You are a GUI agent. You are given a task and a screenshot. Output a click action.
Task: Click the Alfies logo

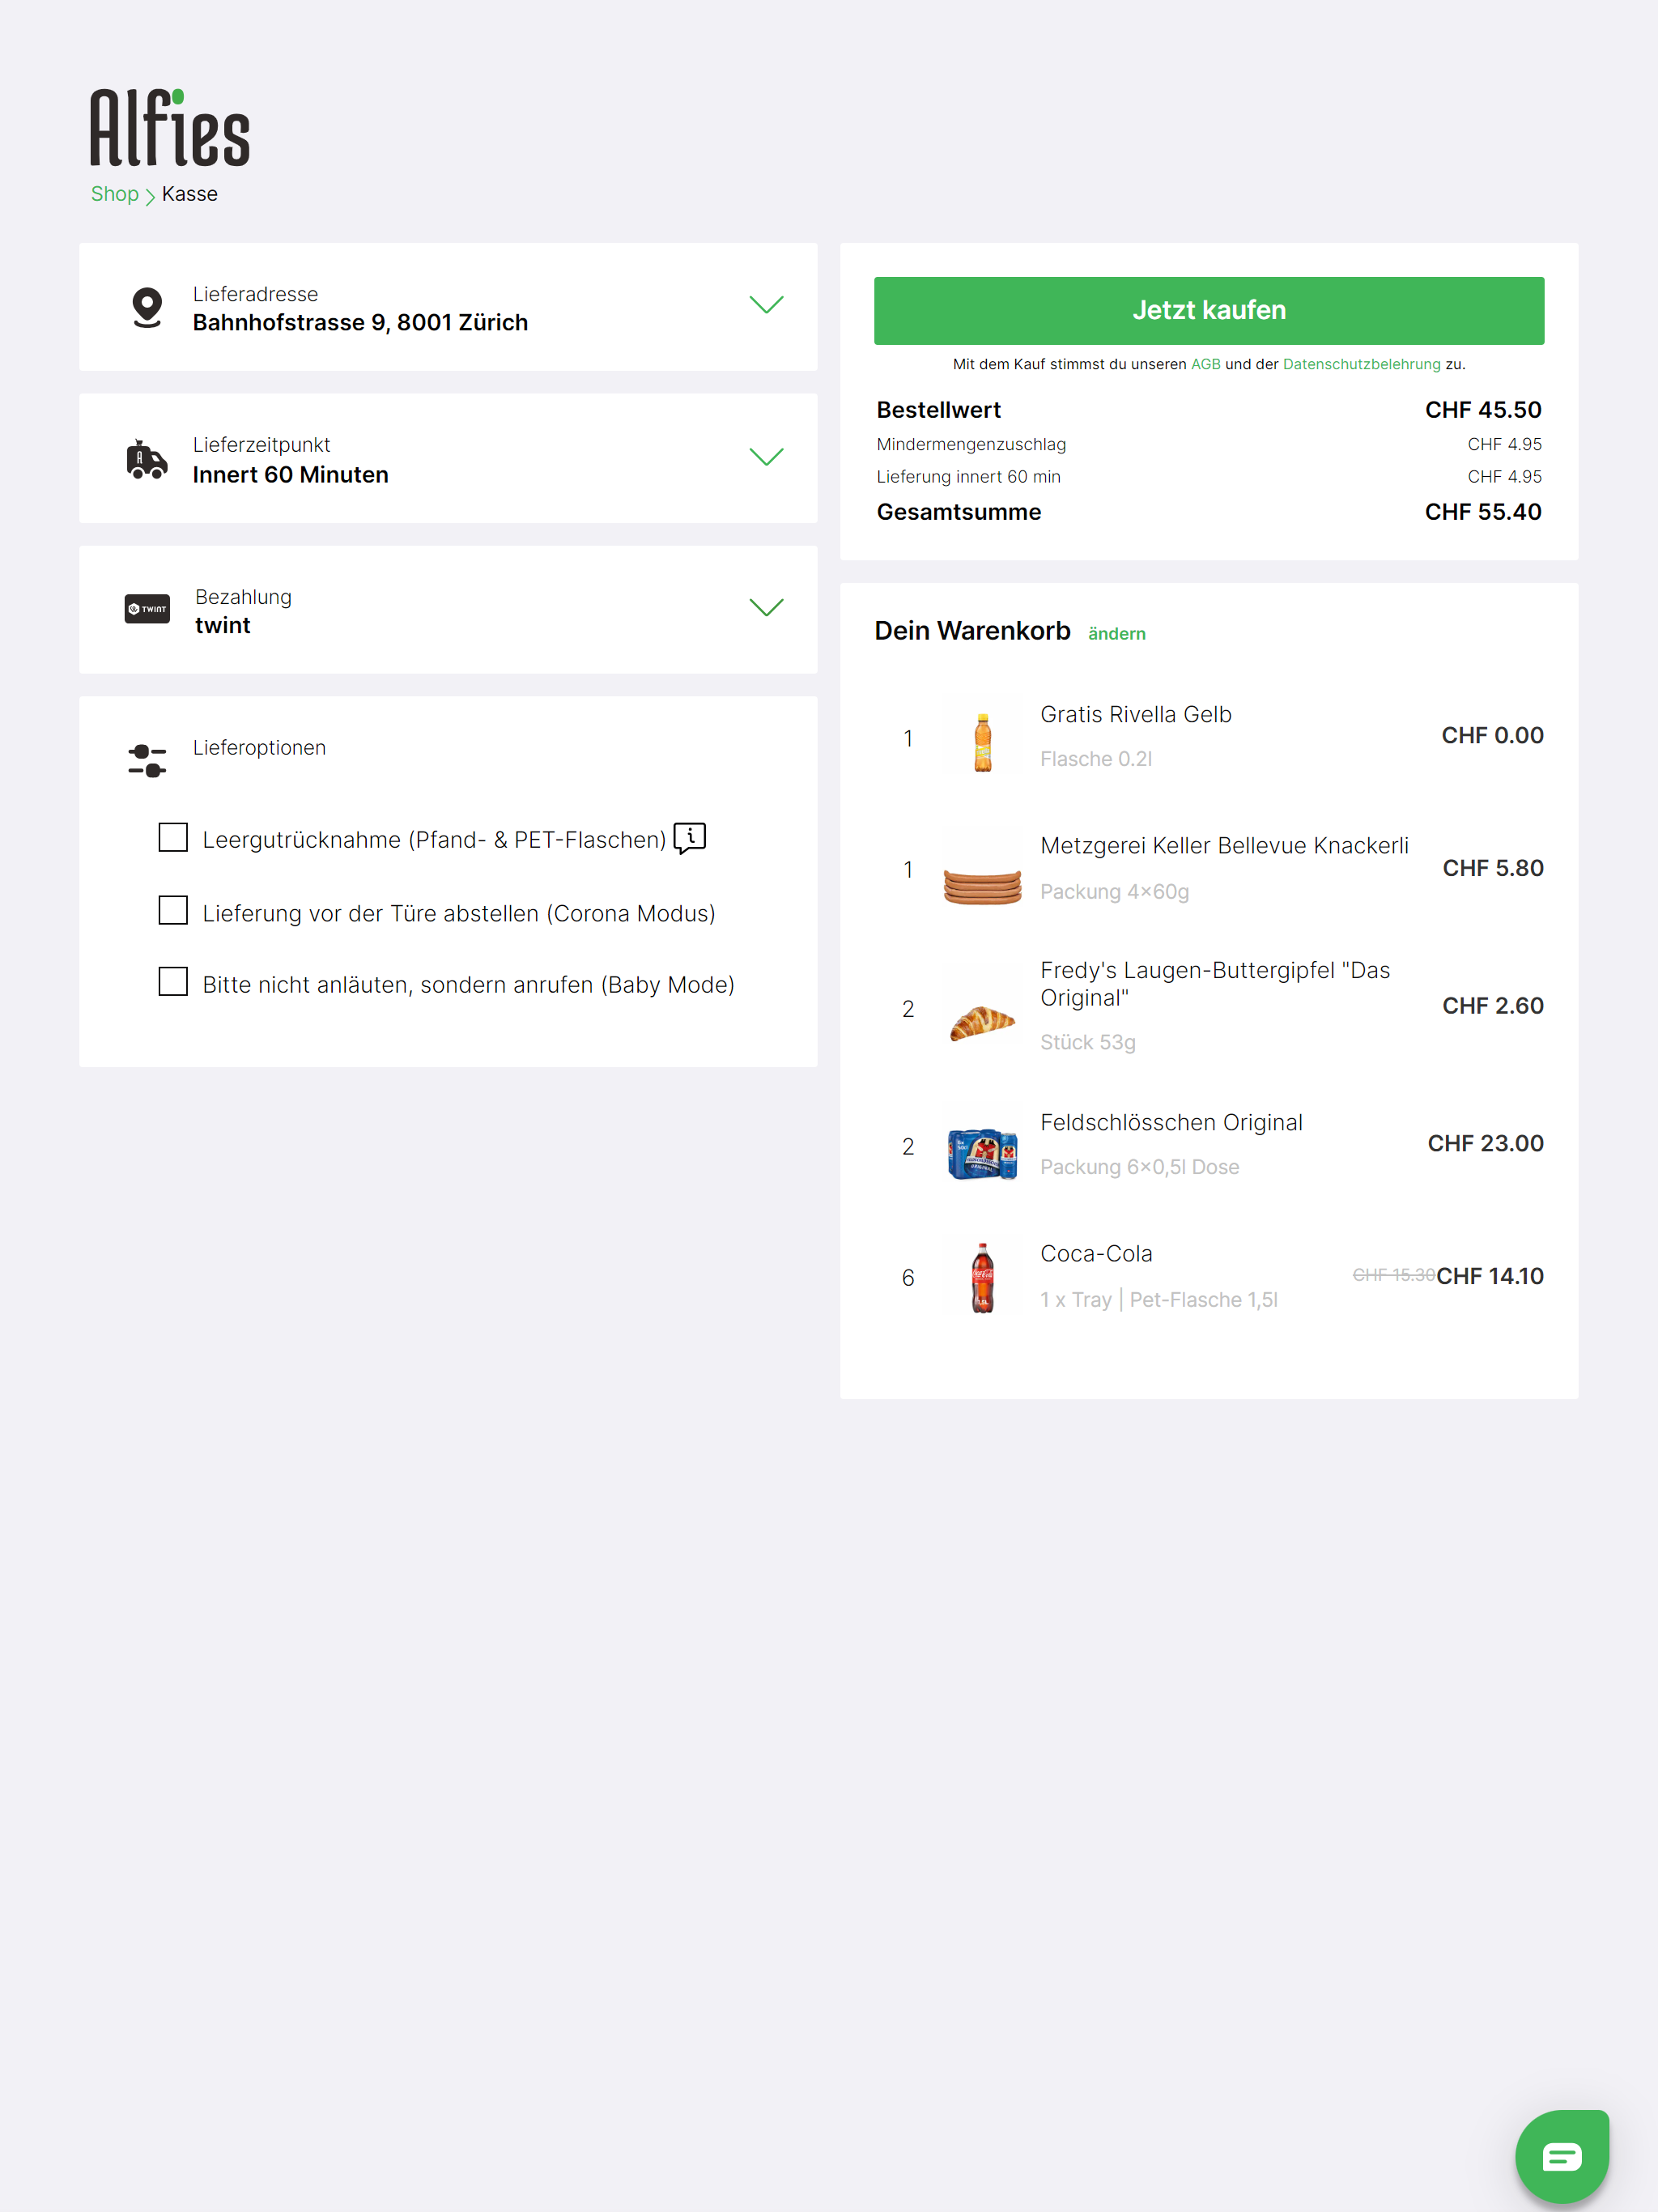169,127
